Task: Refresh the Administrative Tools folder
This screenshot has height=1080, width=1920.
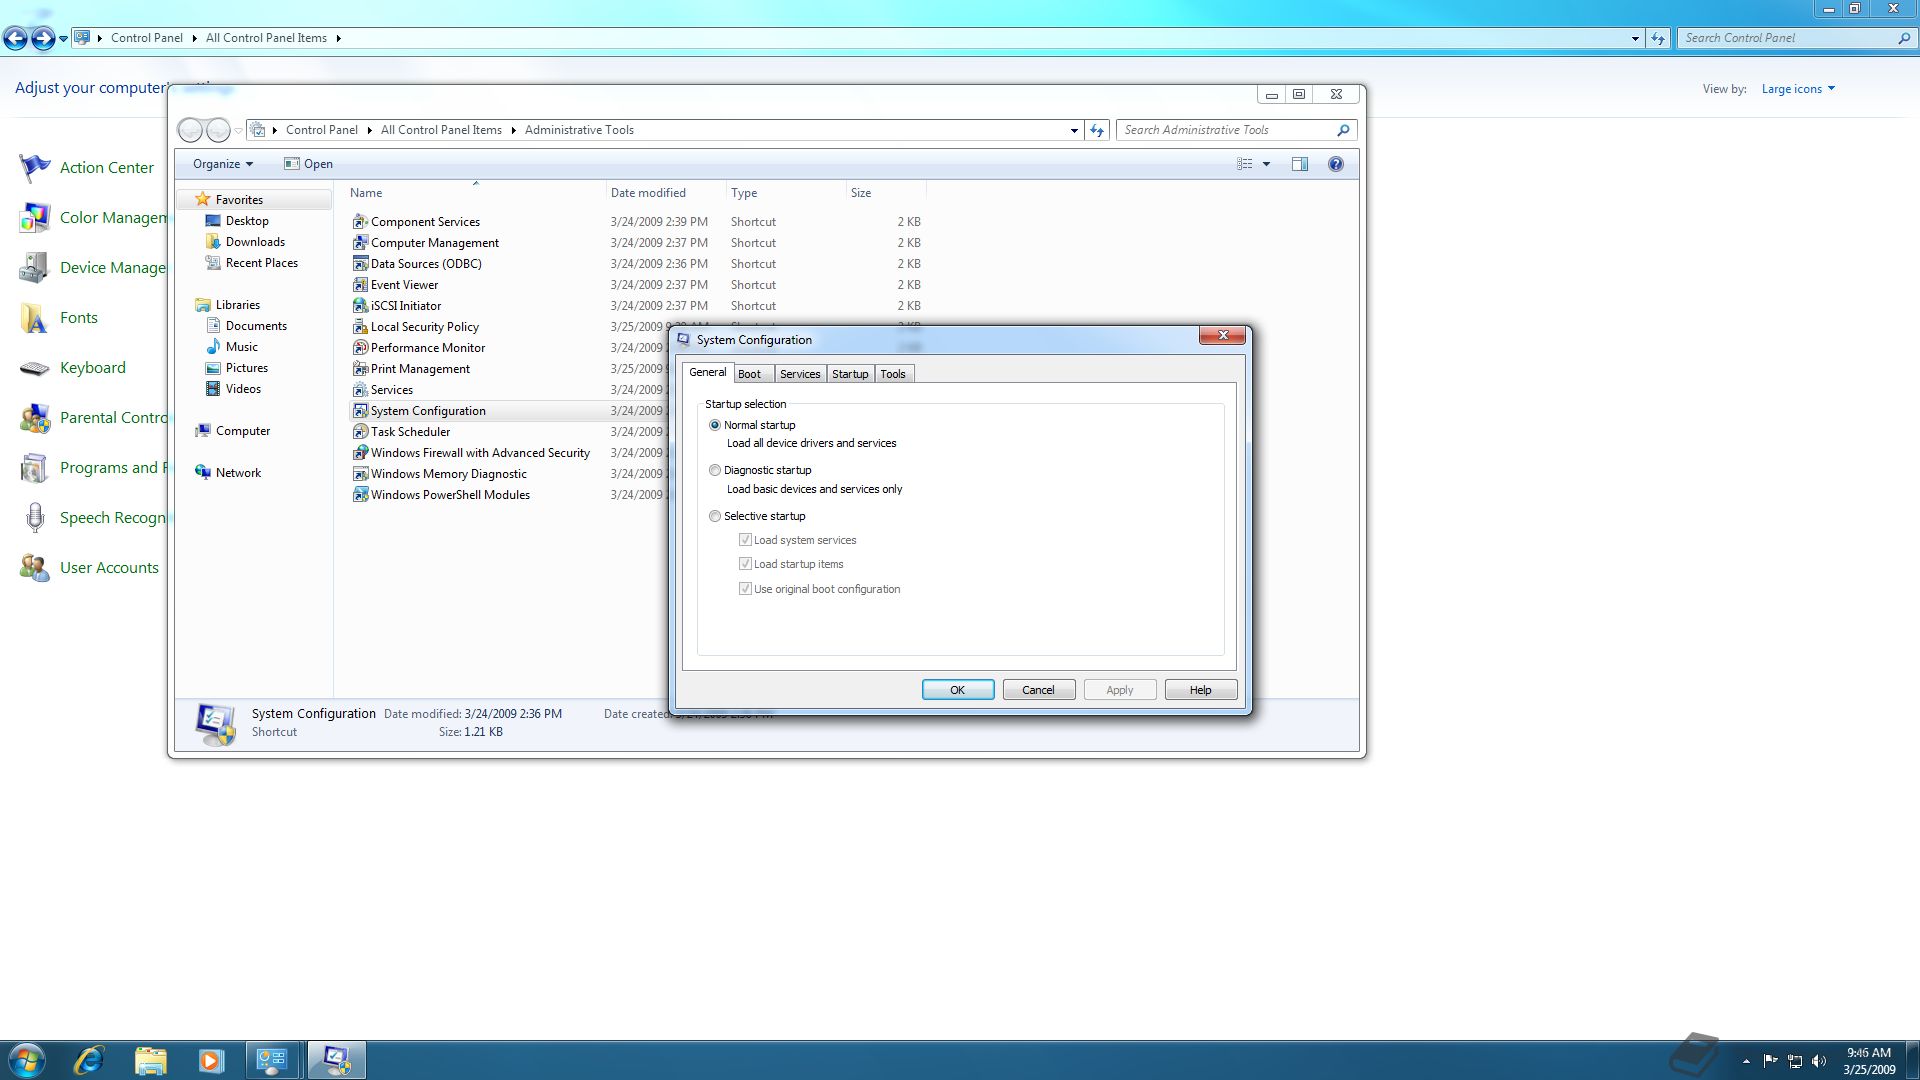Action: click(x=1097, y=130)
